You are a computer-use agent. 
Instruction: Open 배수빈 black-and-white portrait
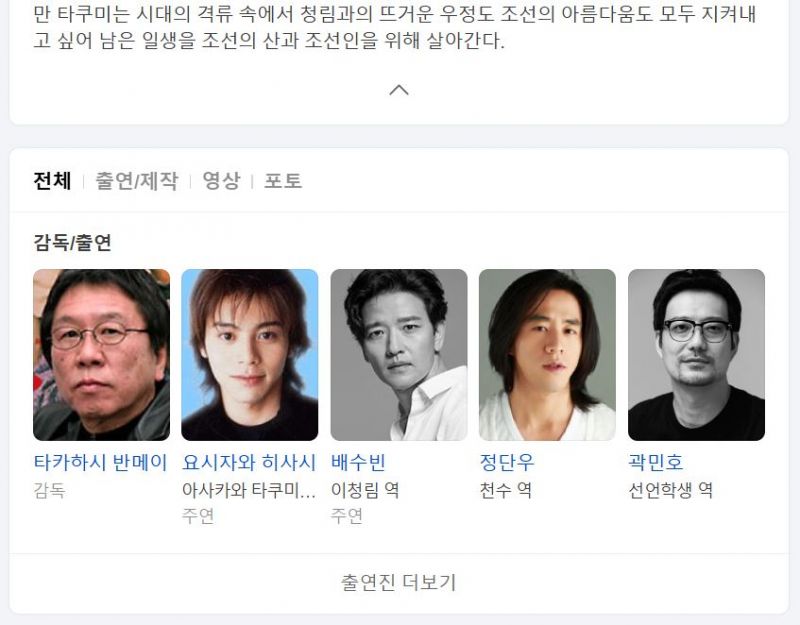(398, 355)
